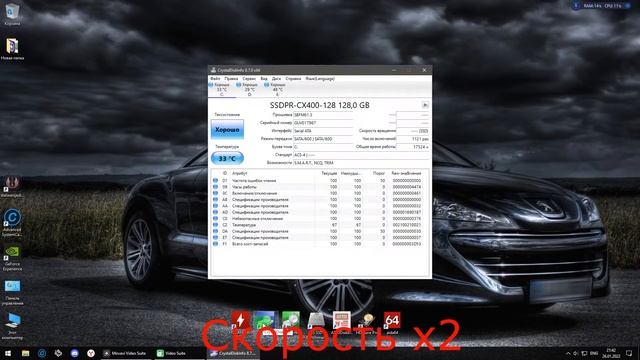Open the aida64 desktop shortcut
The image size is (640, 360).
[x=392, y=322]
